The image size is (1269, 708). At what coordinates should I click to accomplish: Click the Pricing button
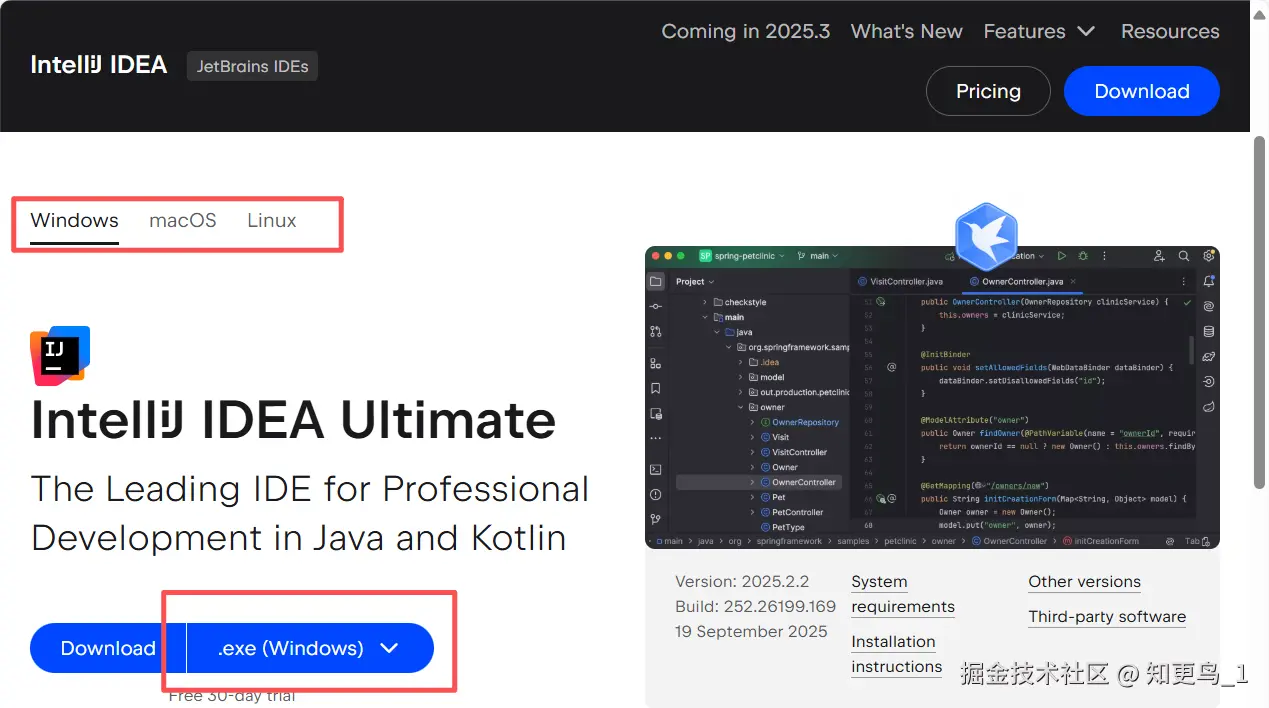click(x=988, y=91)
